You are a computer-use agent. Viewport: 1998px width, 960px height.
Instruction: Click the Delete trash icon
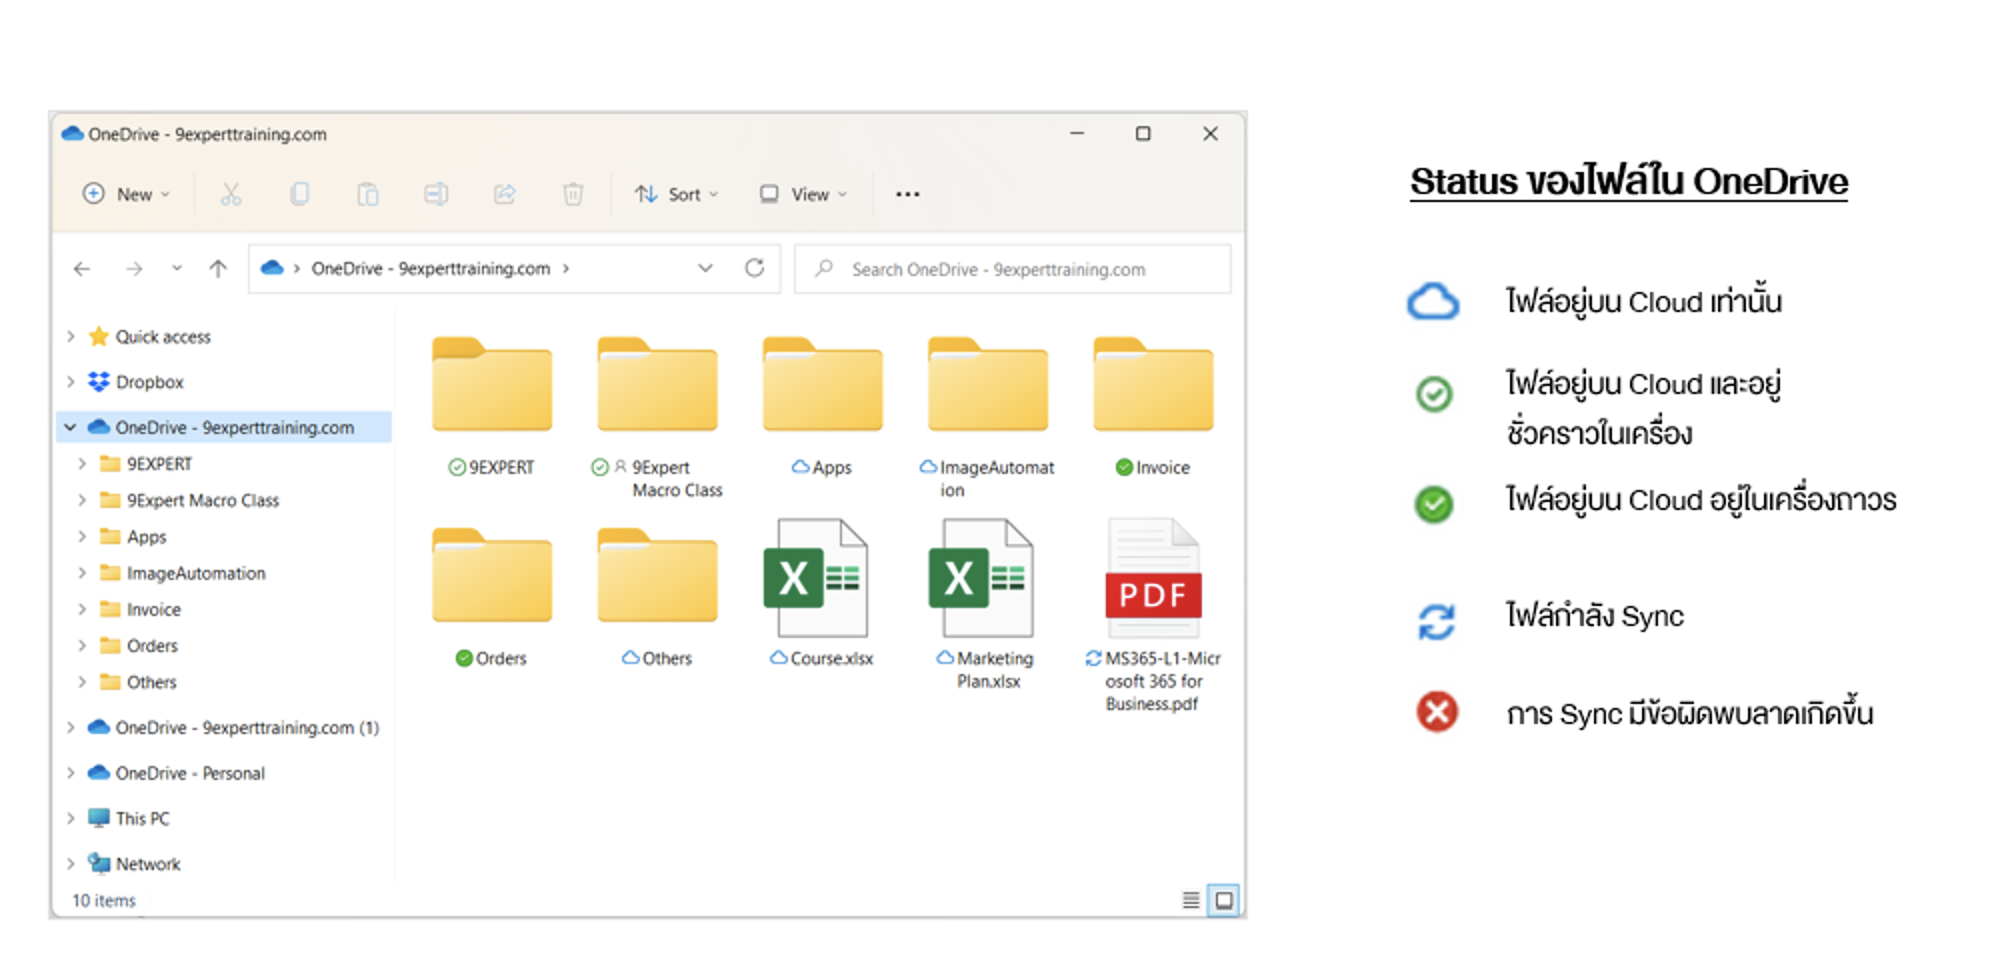point(572,193)
